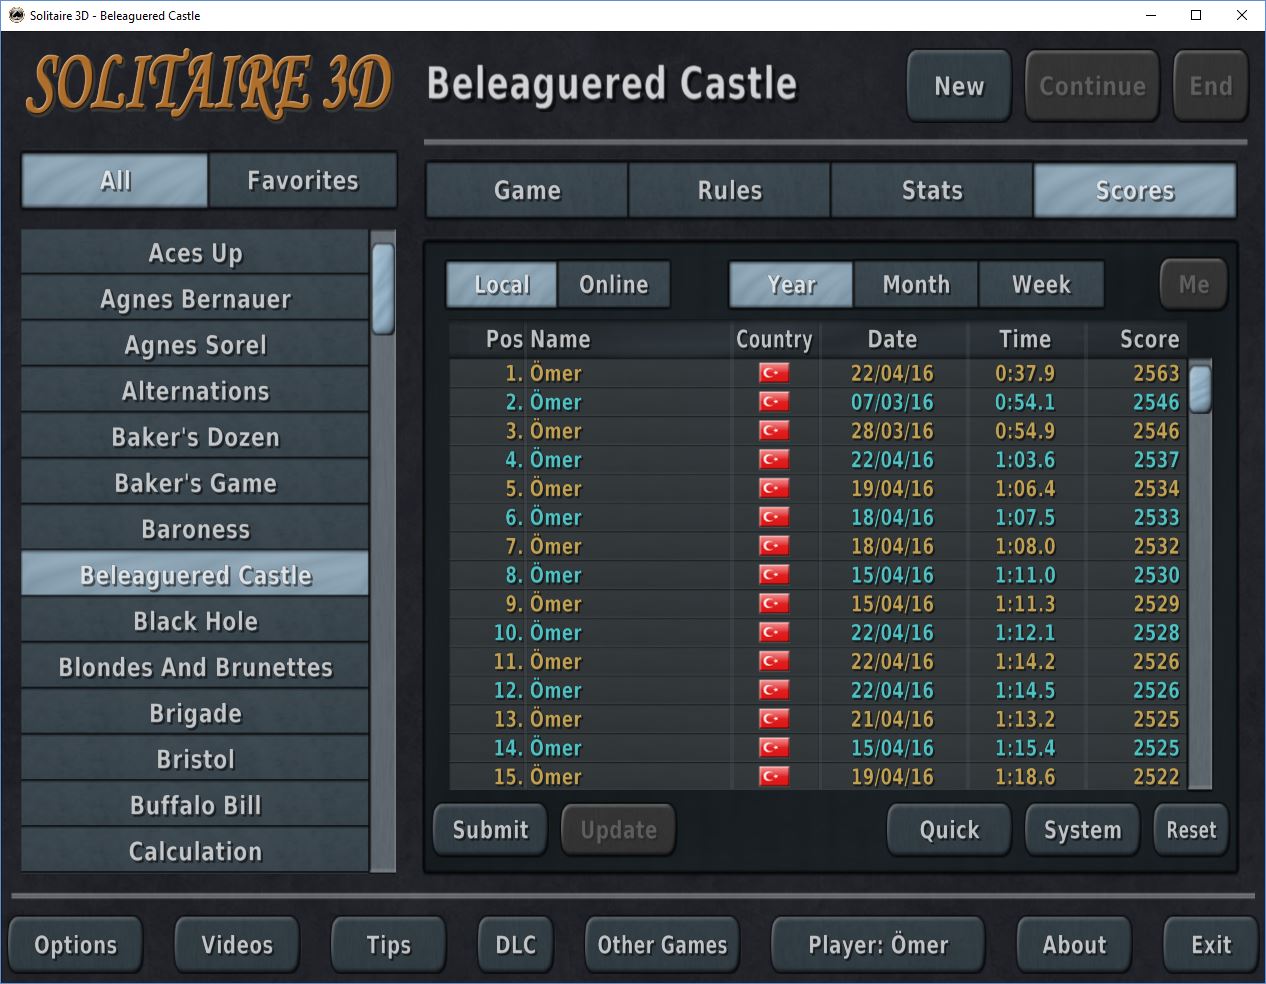Select Agnes Sorel game
Screen dimensions: 1266x984
pyautogui.click(x=195, y=345)
